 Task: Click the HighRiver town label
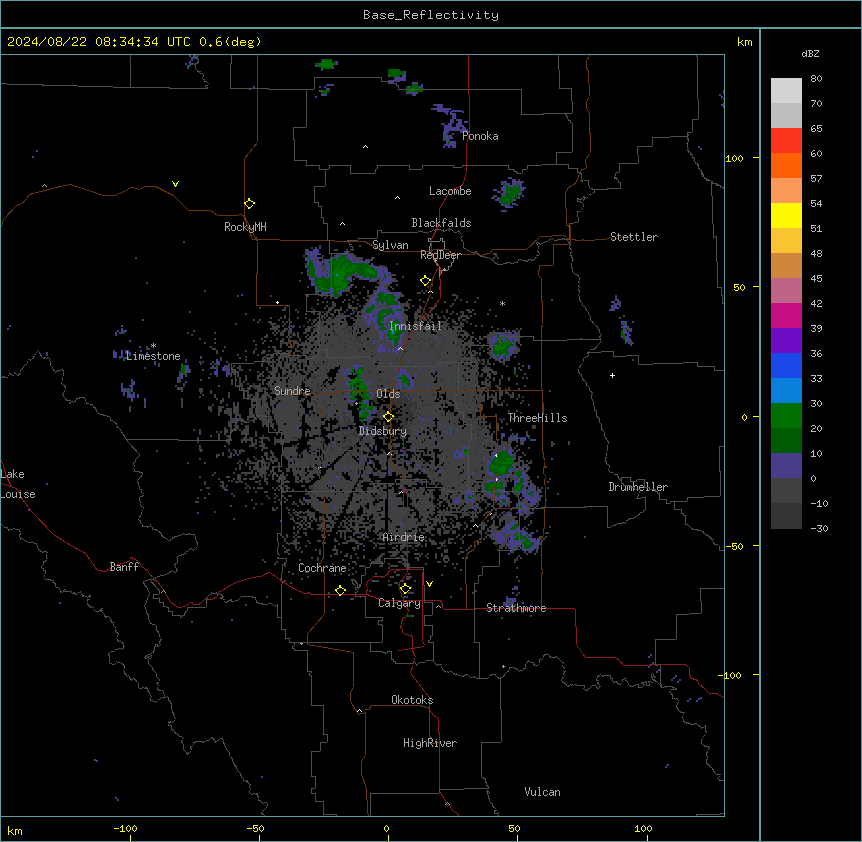(430, 743)
